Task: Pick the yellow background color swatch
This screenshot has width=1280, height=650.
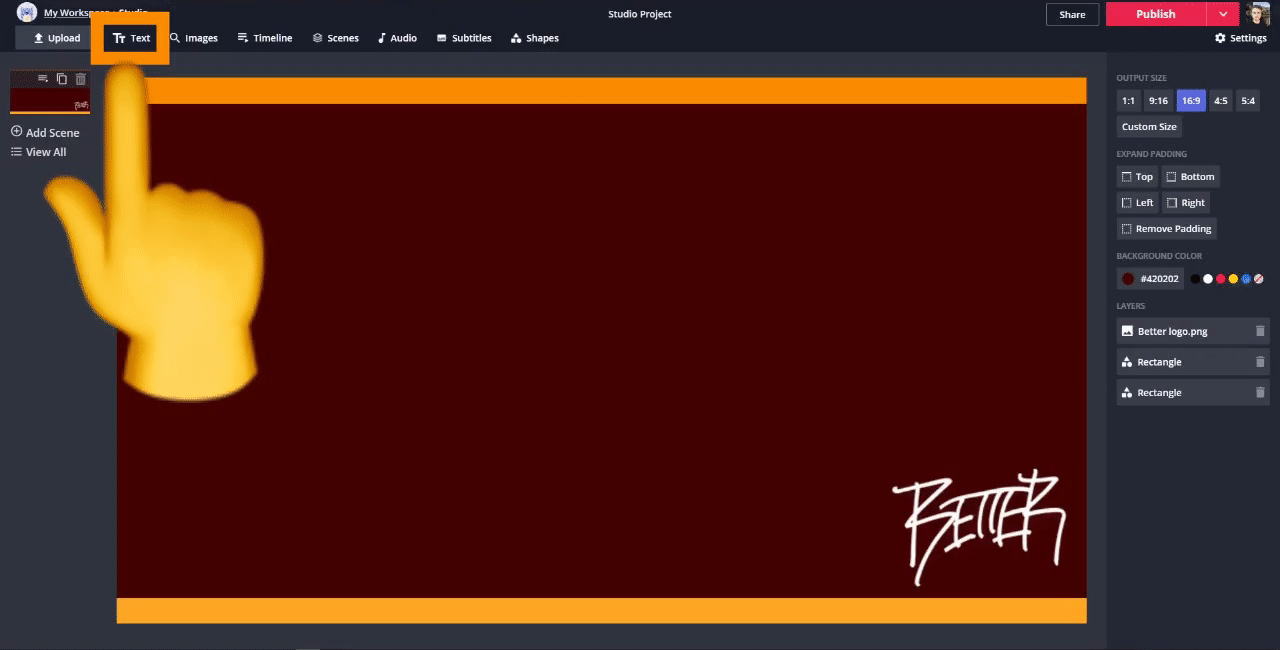Action: point(1233,279)
